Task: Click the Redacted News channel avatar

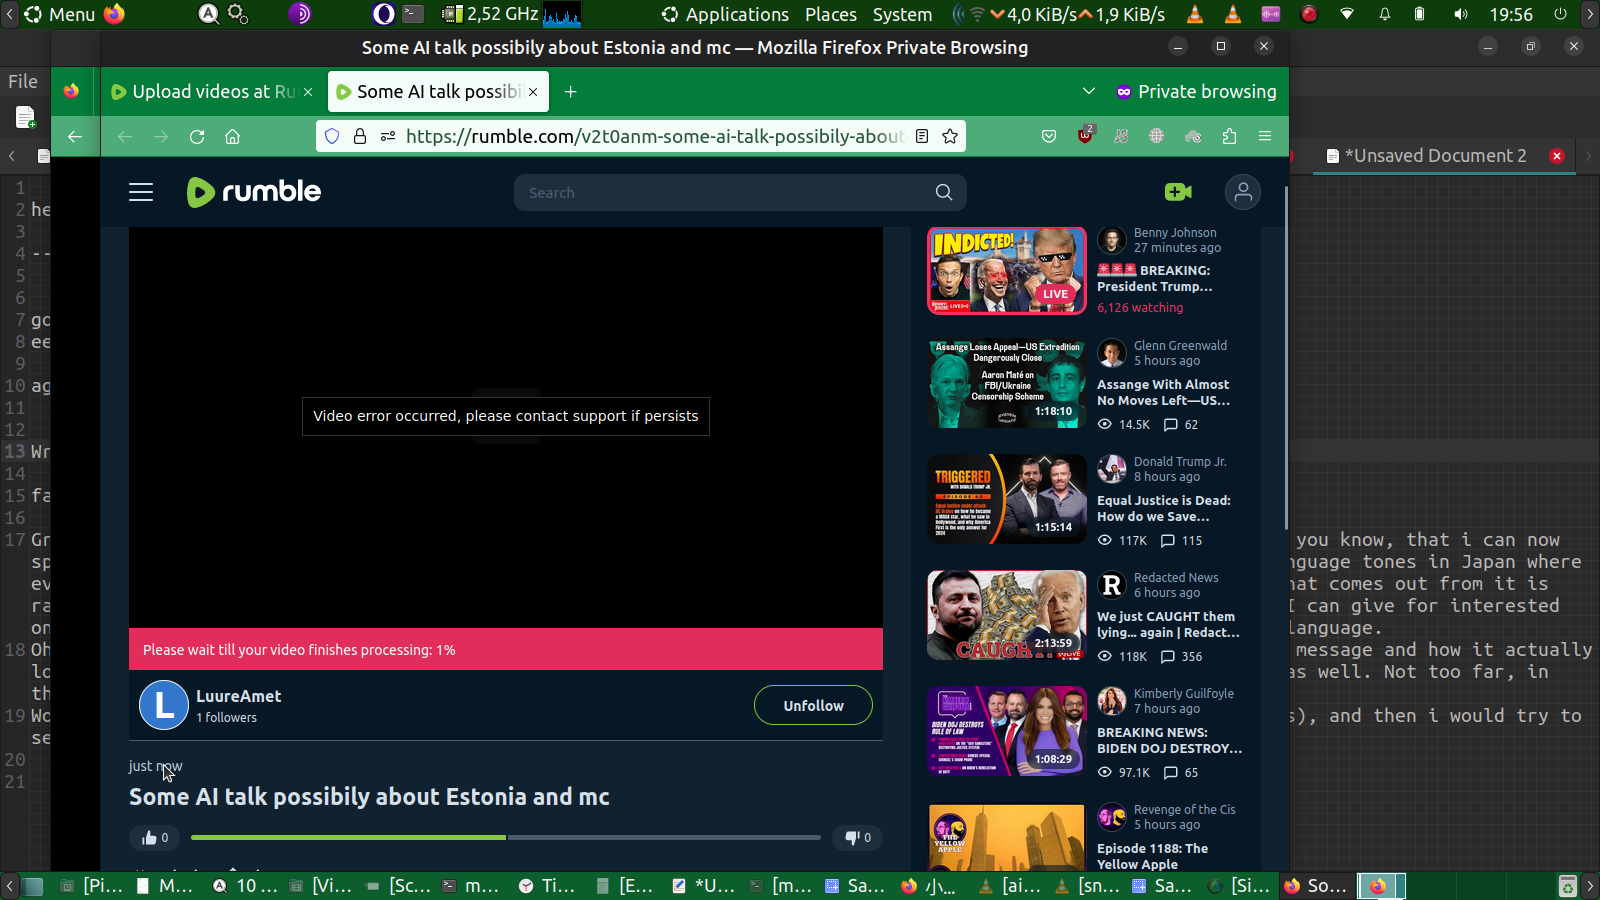Action: [x=1112, y=585]
